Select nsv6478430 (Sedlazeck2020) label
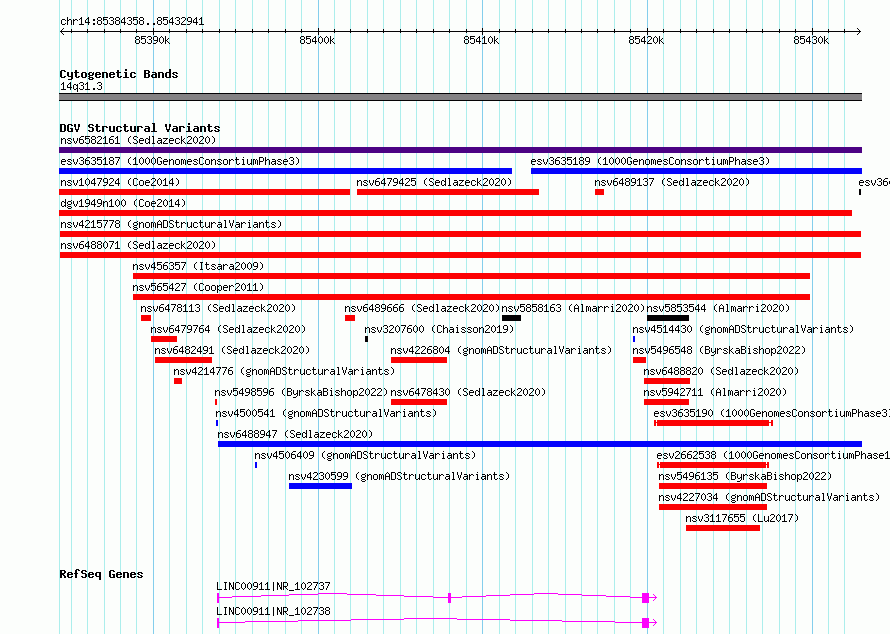The width and height of the screenshot is (890, 634). [x=468, y=392]
